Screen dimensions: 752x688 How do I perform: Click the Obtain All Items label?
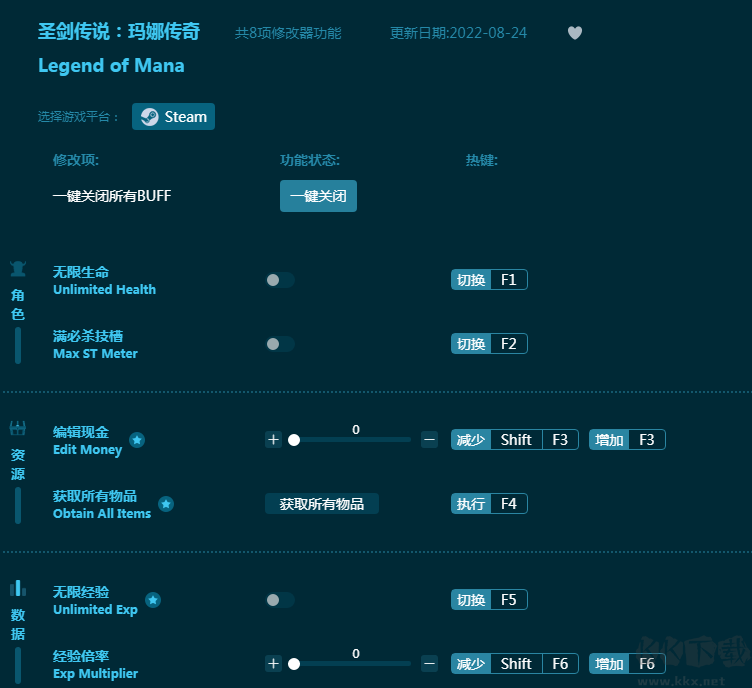pos(102,513)
